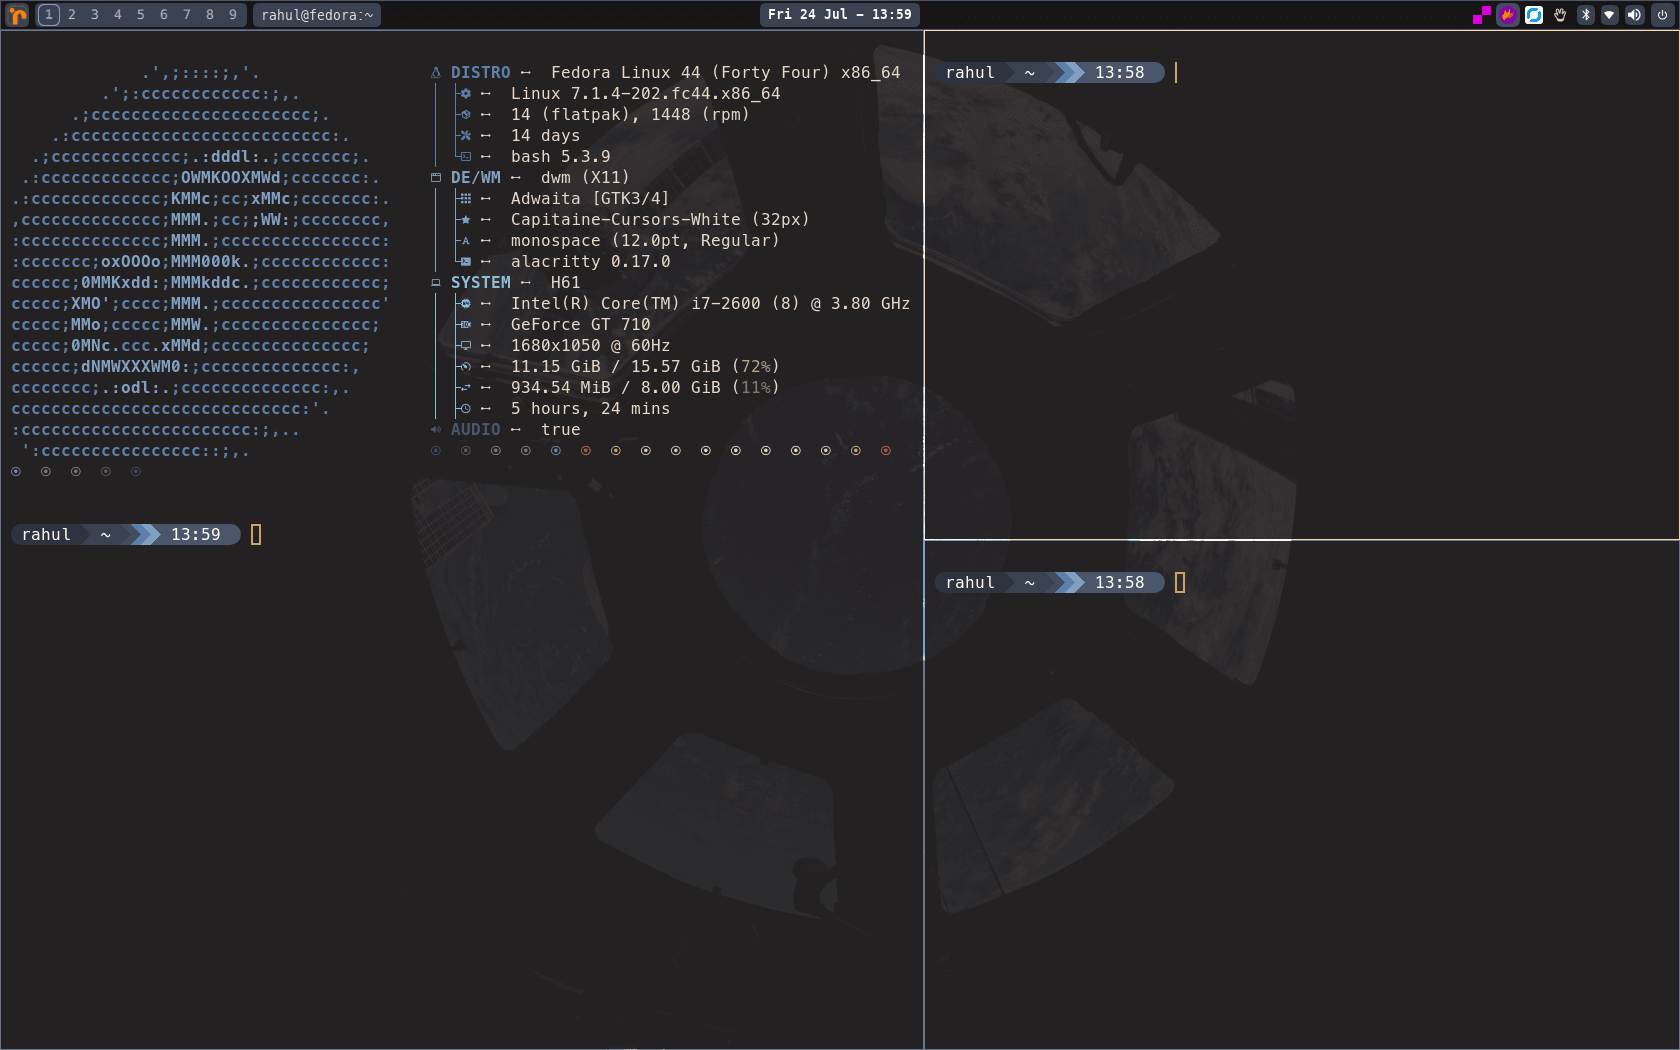Viewport: 1680px width, 1050px height.
Task: Click the clock icon beside uptime line
Action: [465, 408]
